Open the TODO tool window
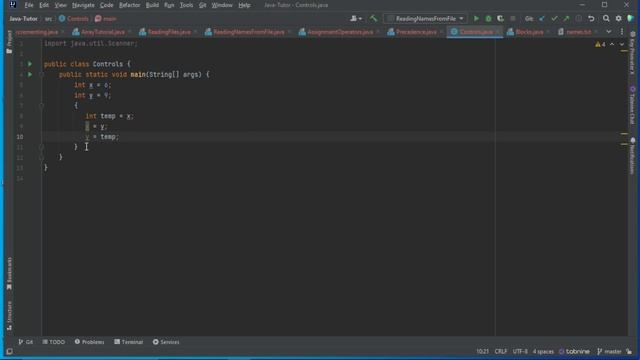640x360 pixels. click(53, 342)
